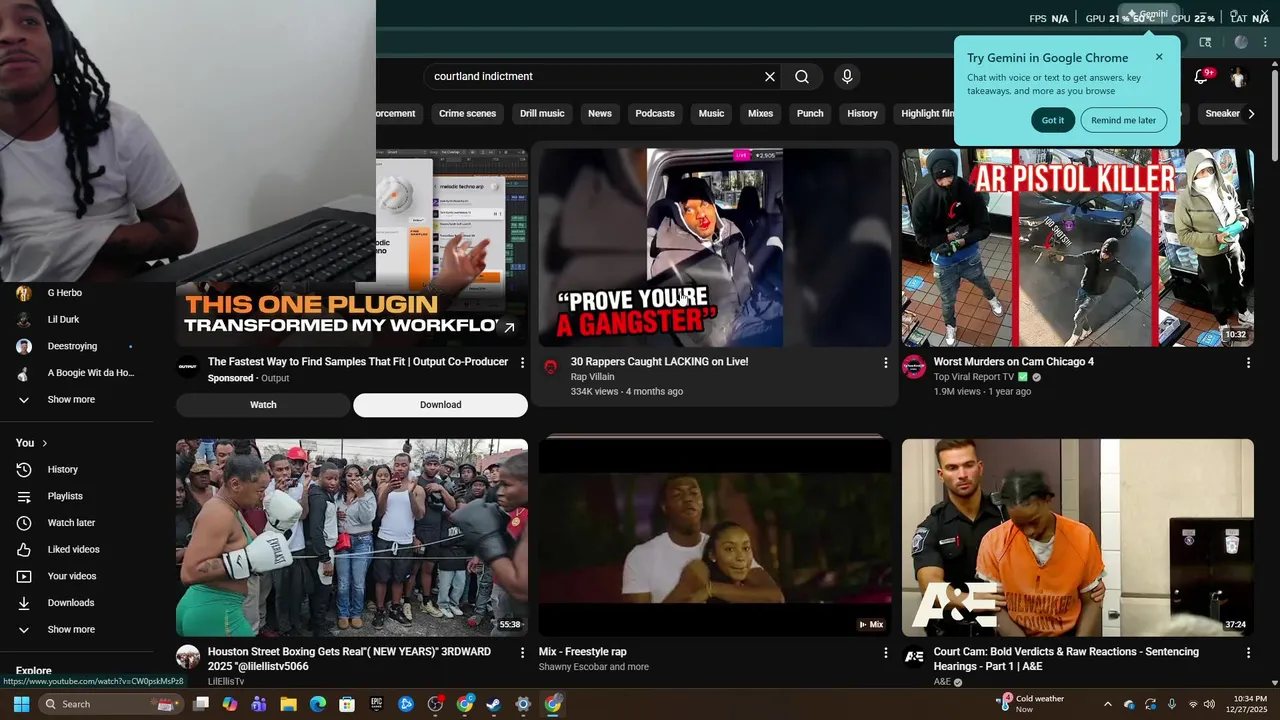
Task: Open the Windows Start menu
Action: click(x=21, y=704)
